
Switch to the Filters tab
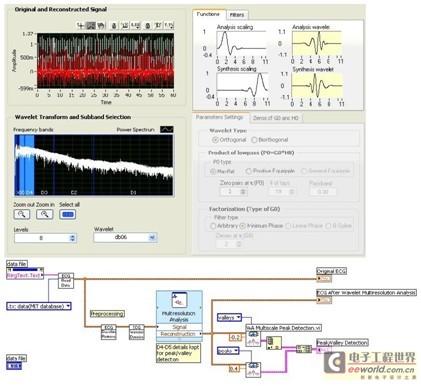tap(237, 15)
